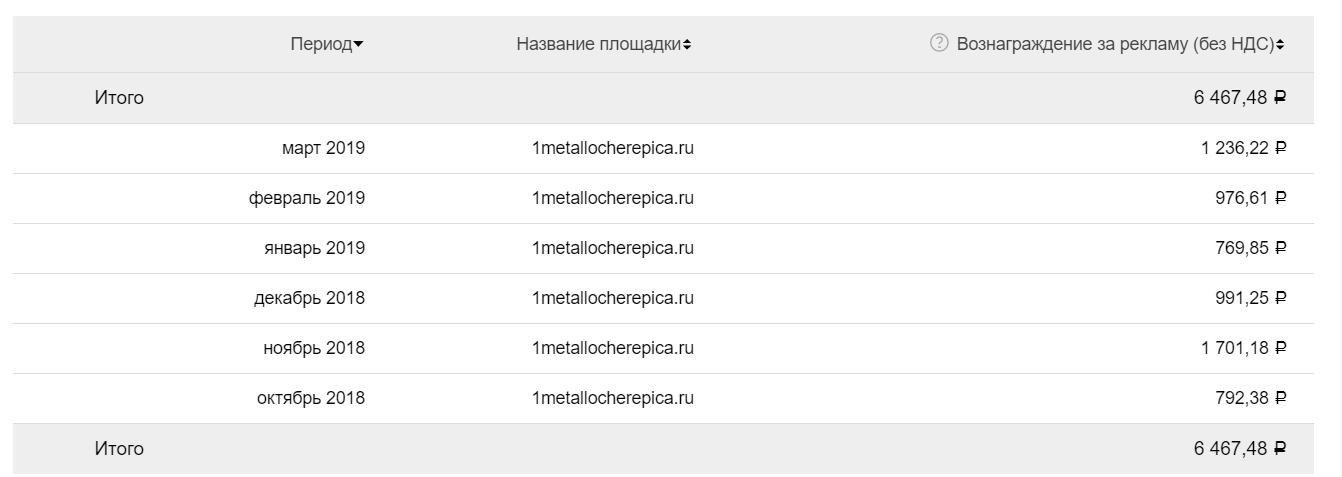Select the февраль 2019 period cell
Screen dimensions: 1342x477
307,198
